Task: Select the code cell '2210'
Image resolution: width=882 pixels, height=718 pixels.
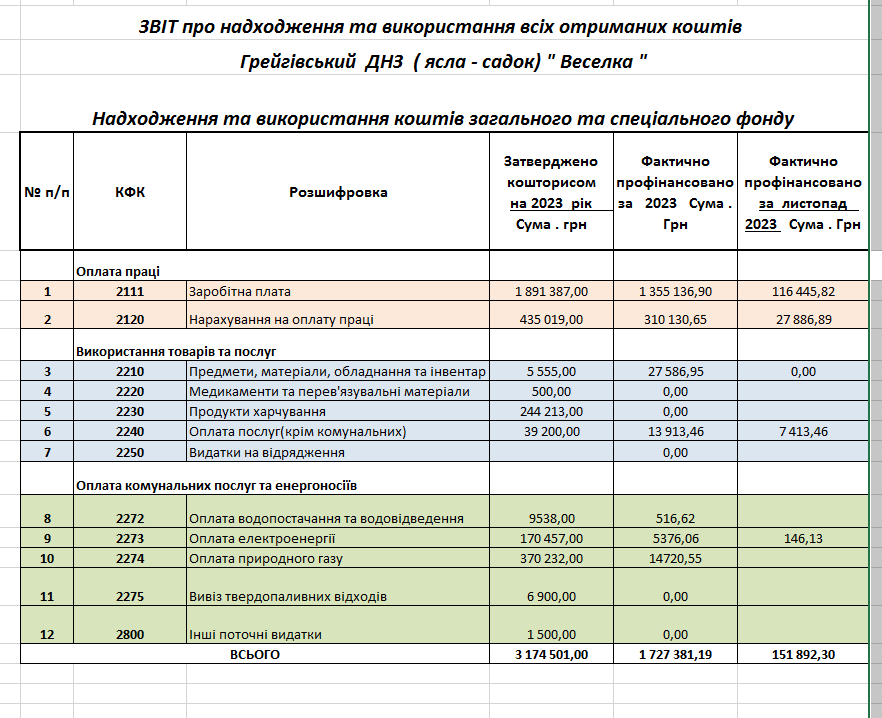Action: pos(130,371)
